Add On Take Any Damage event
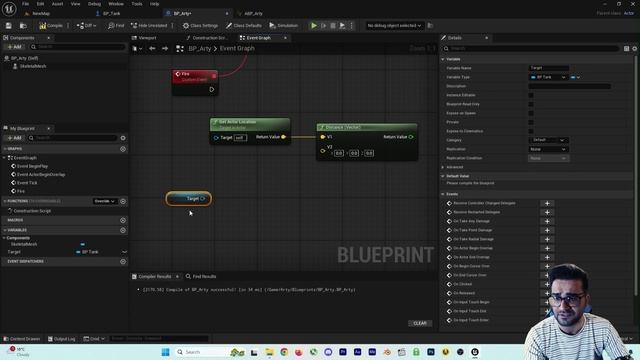The image size is (640, 360). pos(547,221)
